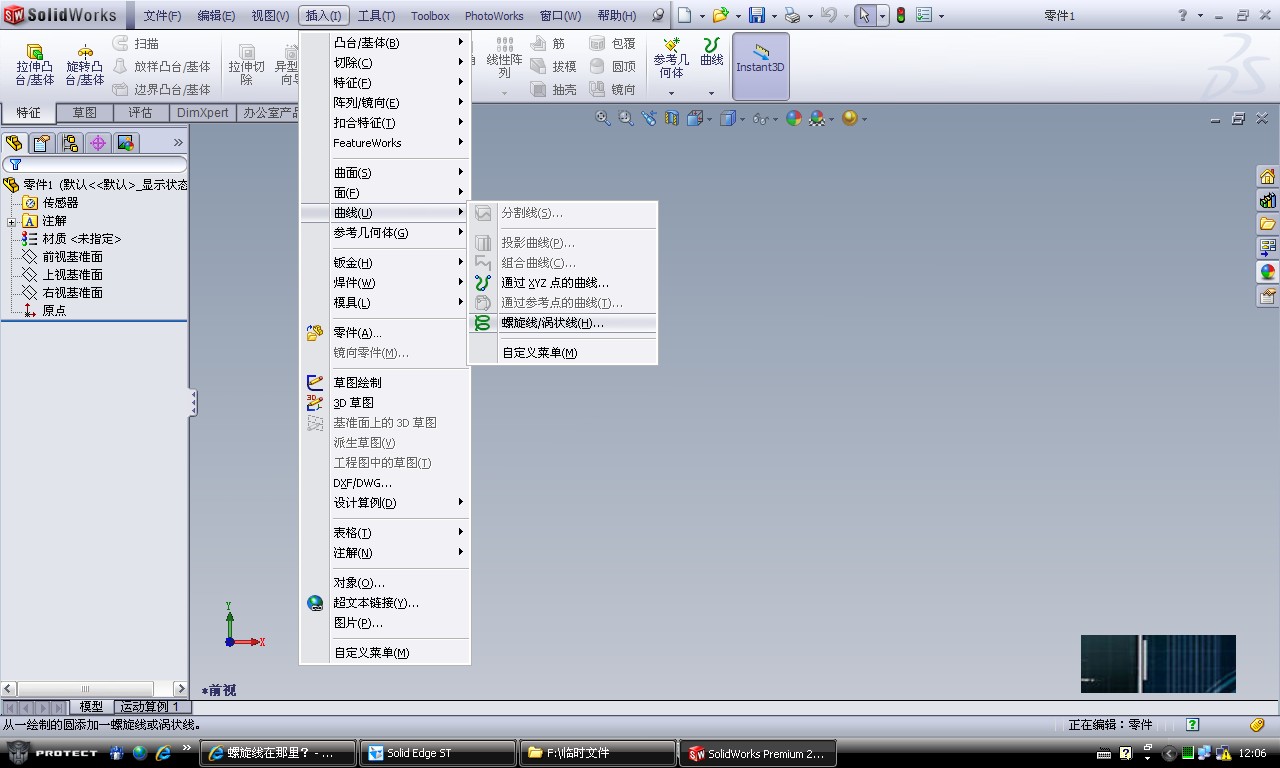
Task: Select the Reference Geometry (参考几何体) tool
Action: click(672, 59)
